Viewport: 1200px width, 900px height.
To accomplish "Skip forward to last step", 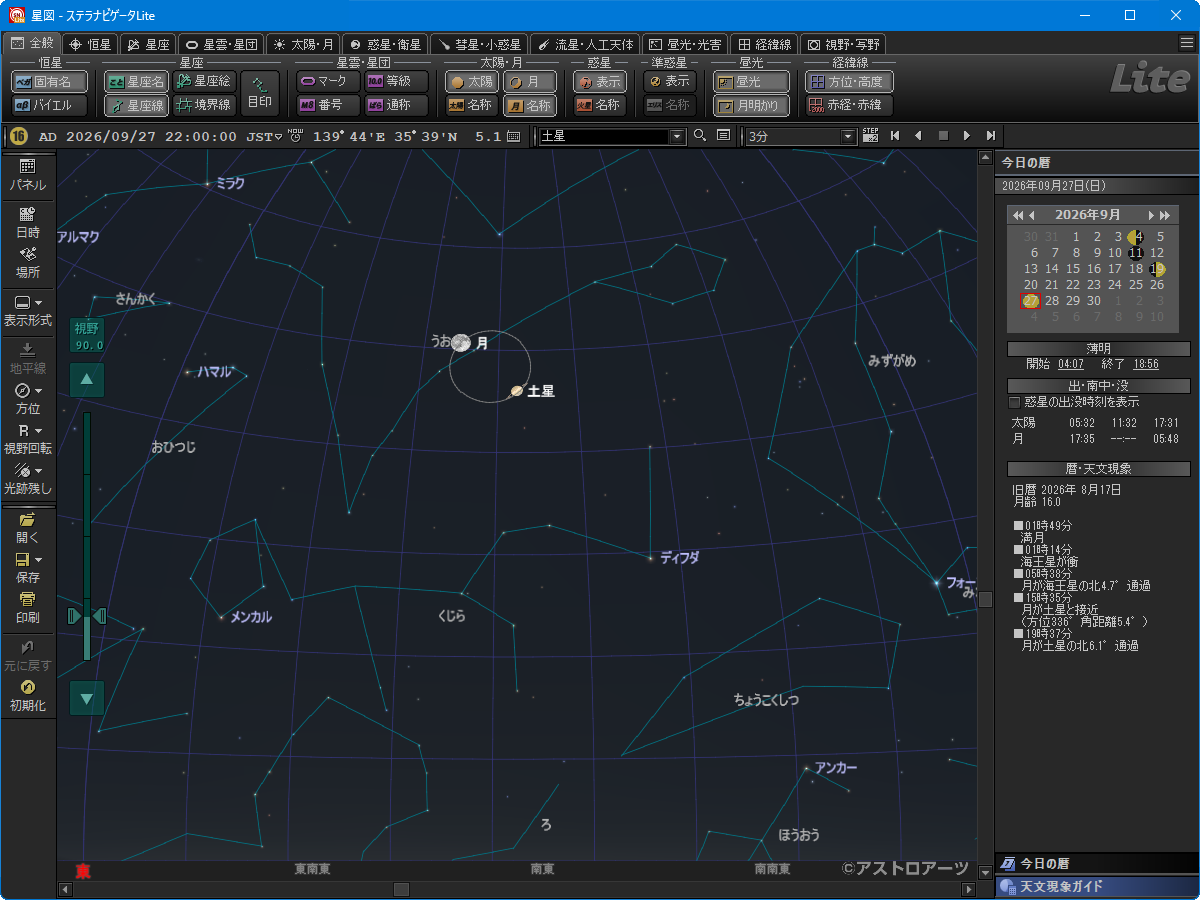I will (990, 136).
